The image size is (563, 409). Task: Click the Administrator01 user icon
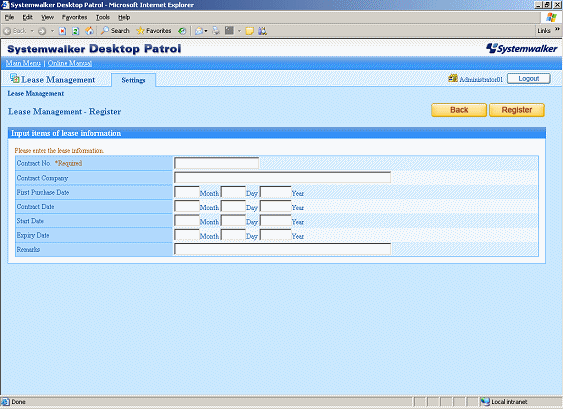point(453,78)
